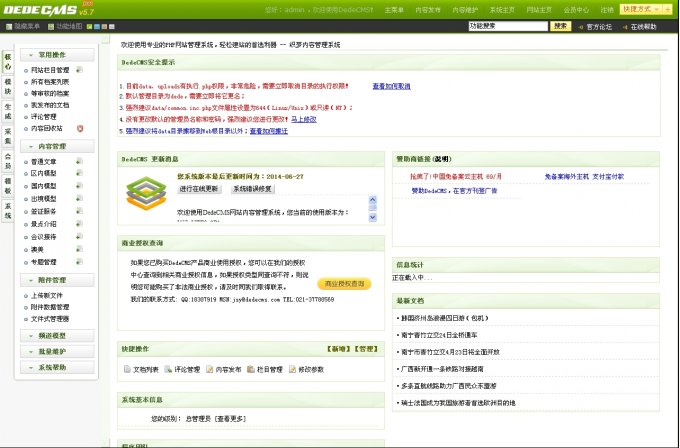
Task: Open 系统主页 in top navigation
Action: click(x=502, y=10)
